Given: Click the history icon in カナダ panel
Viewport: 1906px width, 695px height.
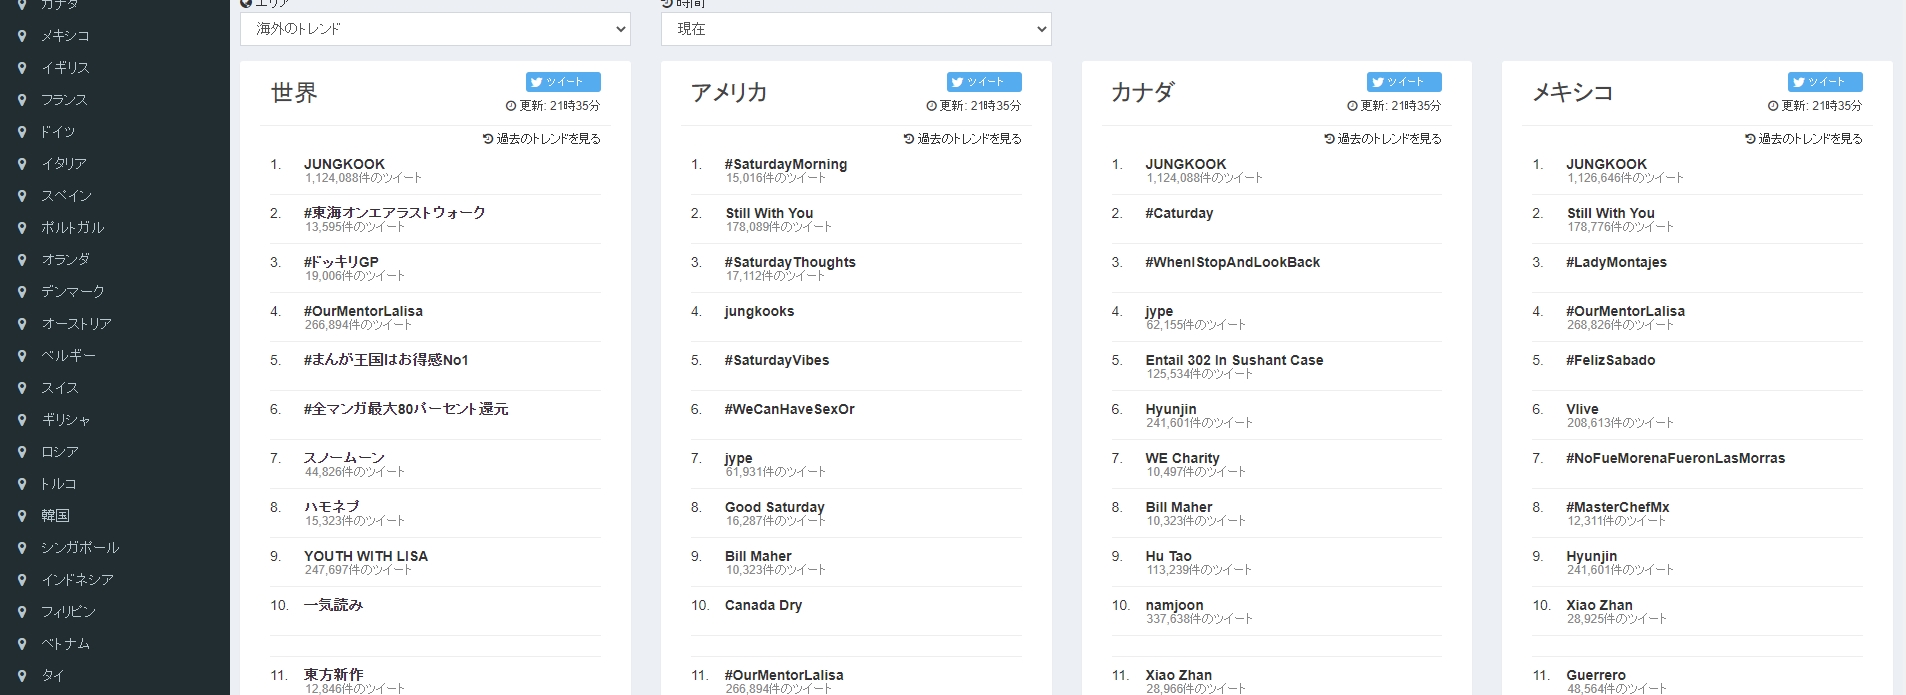Looking at the screenshot, I should [1330, 139].
